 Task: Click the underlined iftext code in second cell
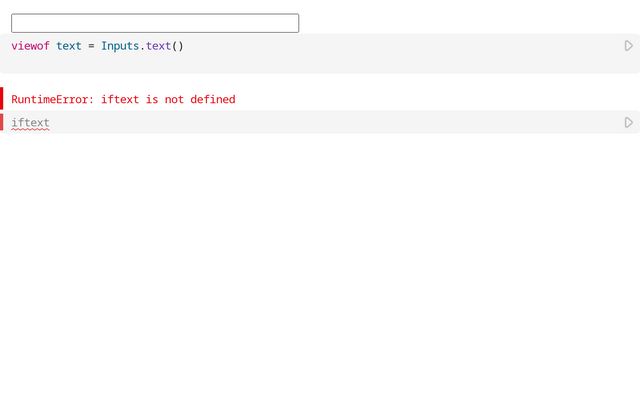[x=30, y=123]
